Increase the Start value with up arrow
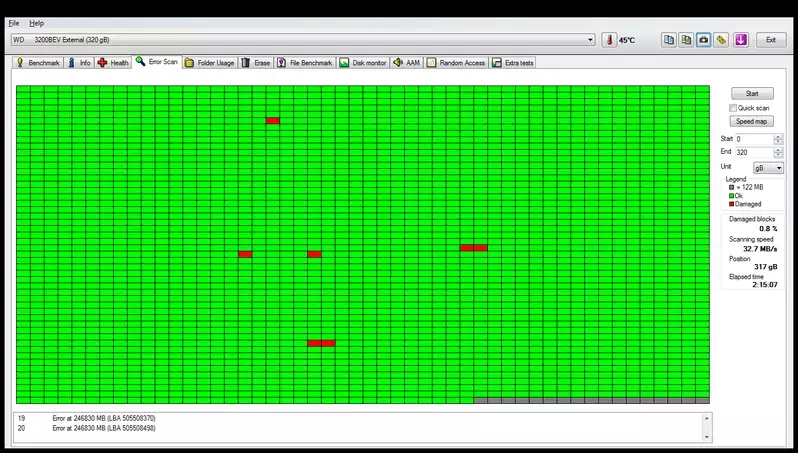Screen dimensions: 798x453 (778, 136)
